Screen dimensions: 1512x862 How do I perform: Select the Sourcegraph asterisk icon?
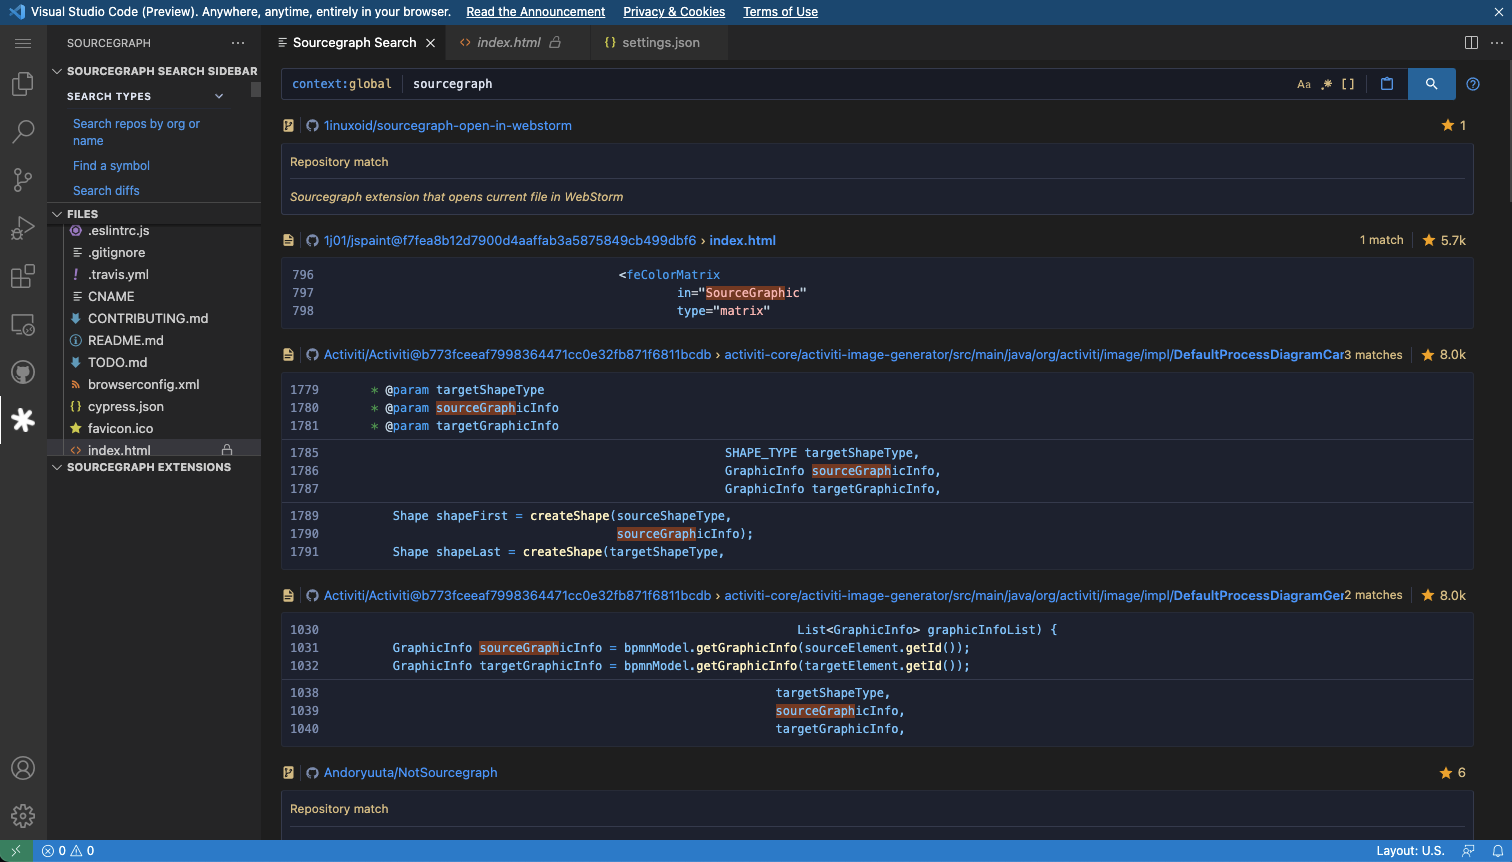pos(23,420)
